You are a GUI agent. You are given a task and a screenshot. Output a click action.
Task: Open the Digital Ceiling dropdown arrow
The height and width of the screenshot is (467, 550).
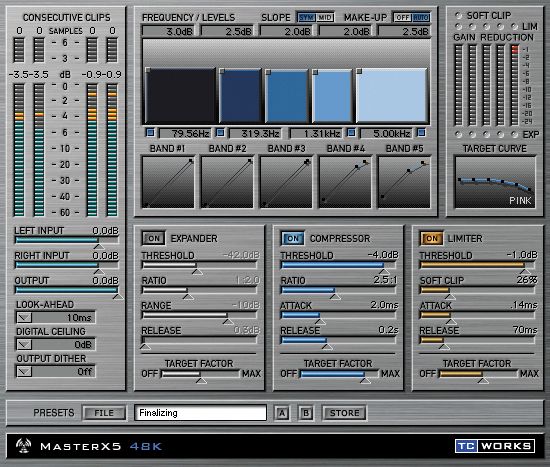24,345
